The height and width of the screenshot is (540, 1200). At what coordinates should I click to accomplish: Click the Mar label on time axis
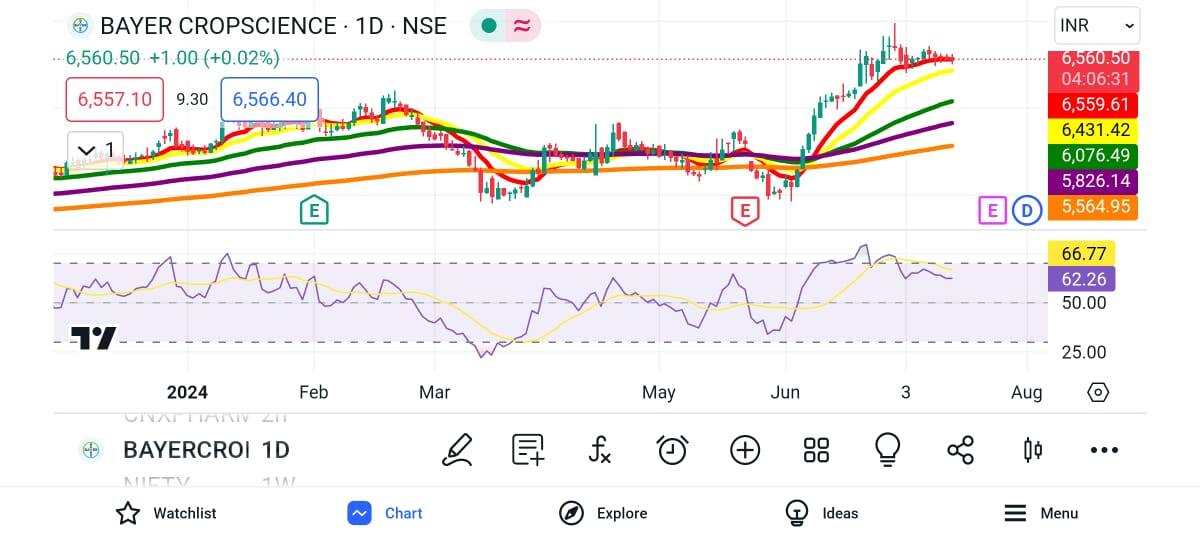click(x=434, y=392)
